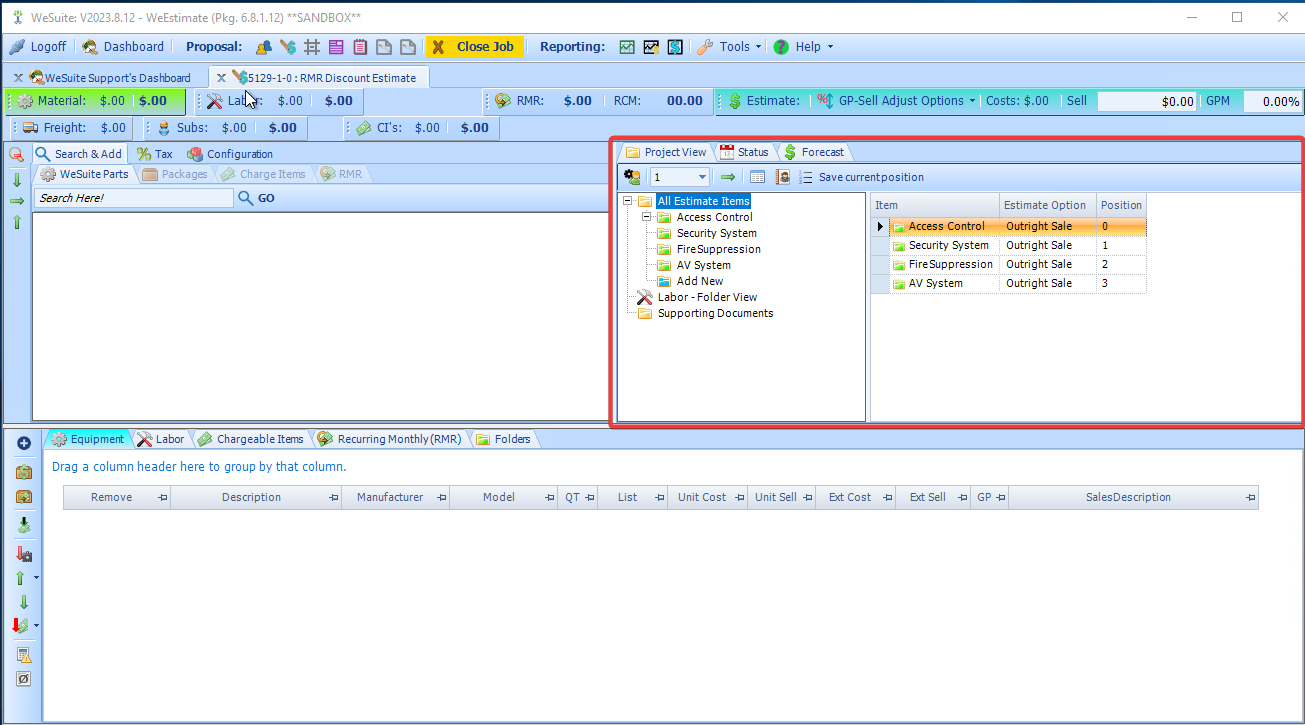This screenshot has width=1305, height=725.
Task: Open GP-Sell Adjust Options dropdown
Action: 972,101
